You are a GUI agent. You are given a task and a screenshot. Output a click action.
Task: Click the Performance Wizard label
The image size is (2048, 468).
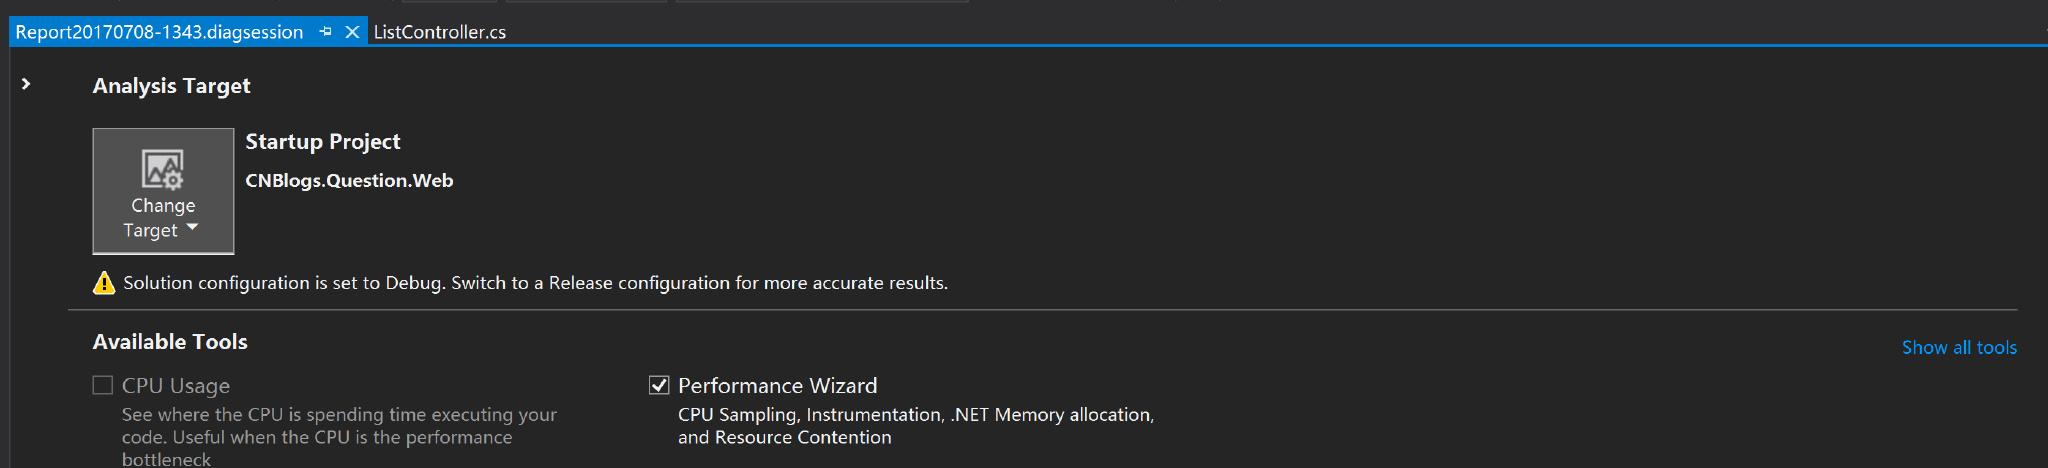(x=777, y=385)
